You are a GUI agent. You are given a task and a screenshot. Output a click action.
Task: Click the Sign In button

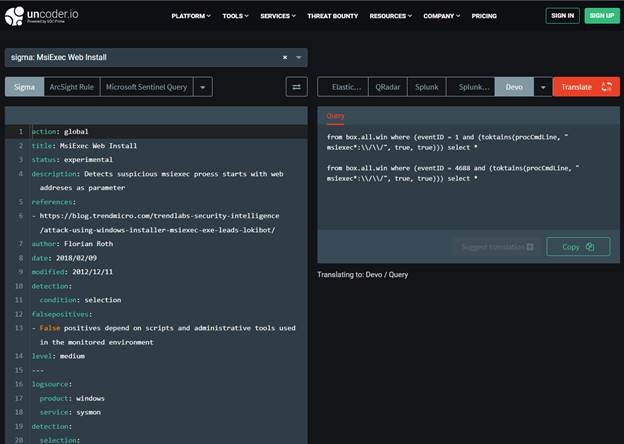click(x=562, y=16)
